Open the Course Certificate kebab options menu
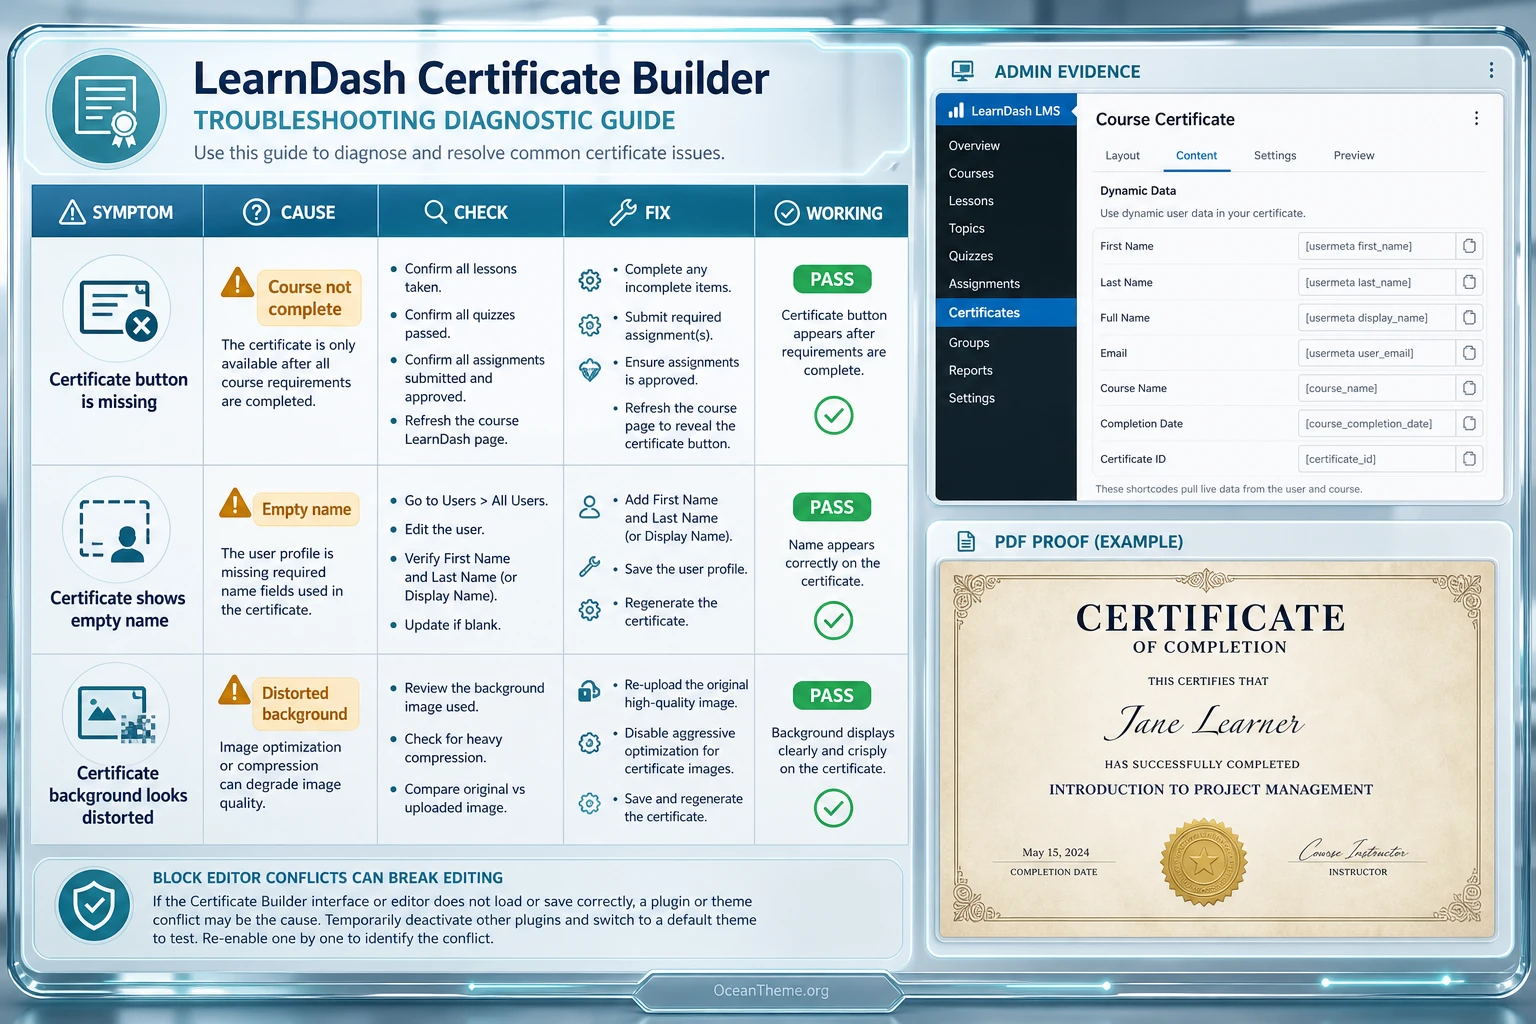Screen dimensions: 1536x1024 click(1476, 118)
